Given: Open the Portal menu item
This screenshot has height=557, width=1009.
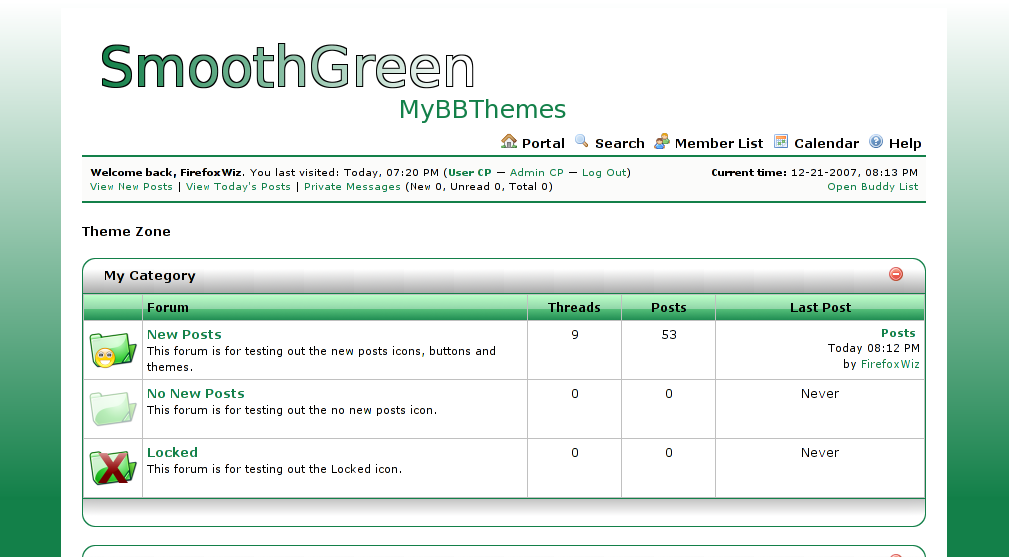Looking at the screenshot, I should 543,143.
